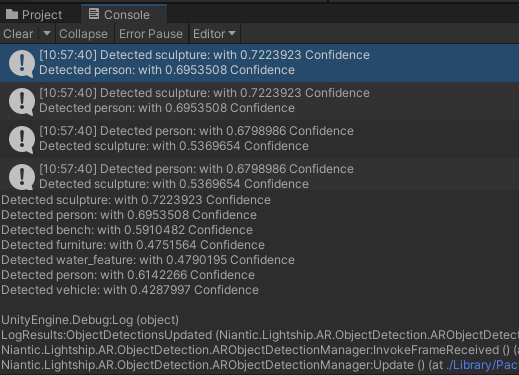The image size is (519, 375).
Task: Click the 'UnityEngine.Debug:Log (object)' stack trace line
Action: (90, 320)
